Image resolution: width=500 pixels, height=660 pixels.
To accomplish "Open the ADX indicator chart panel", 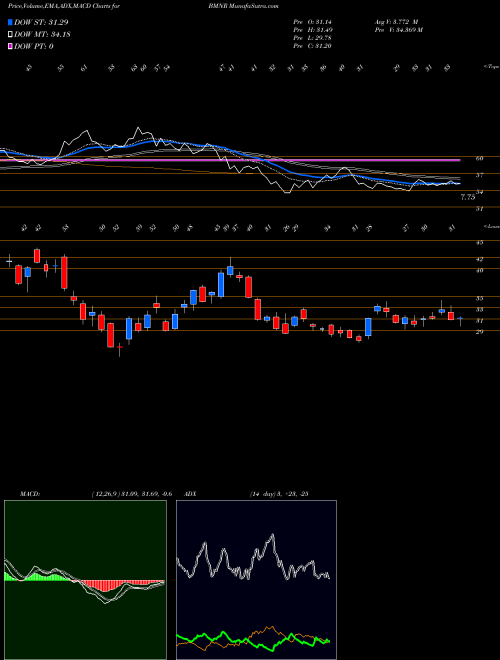I will [256, 580].
